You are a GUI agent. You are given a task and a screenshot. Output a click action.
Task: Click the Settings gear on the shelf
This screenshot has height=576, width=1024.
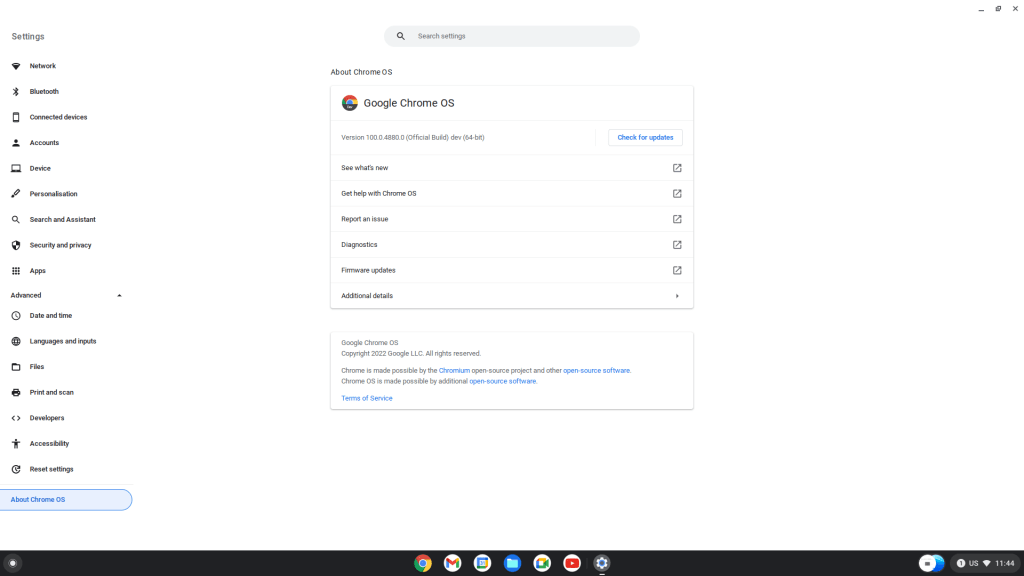[x=602, y=563]
